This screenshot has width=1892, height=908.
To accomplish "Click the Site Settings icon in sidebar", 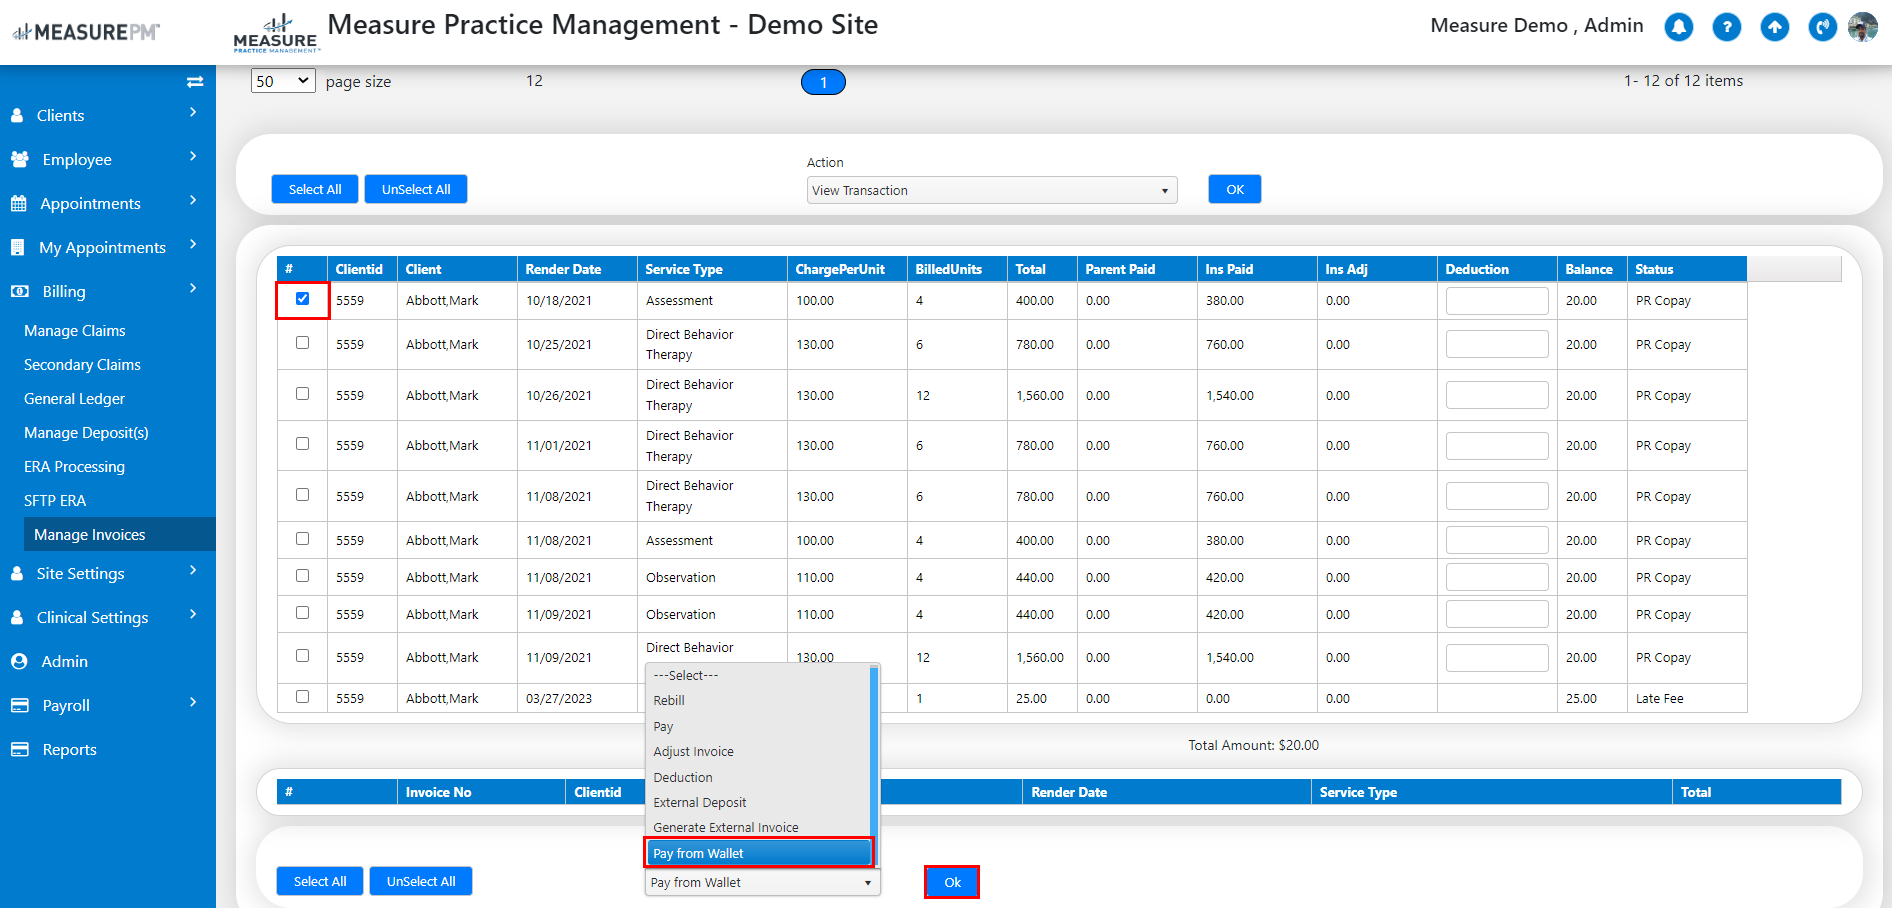I will (17, 574).
